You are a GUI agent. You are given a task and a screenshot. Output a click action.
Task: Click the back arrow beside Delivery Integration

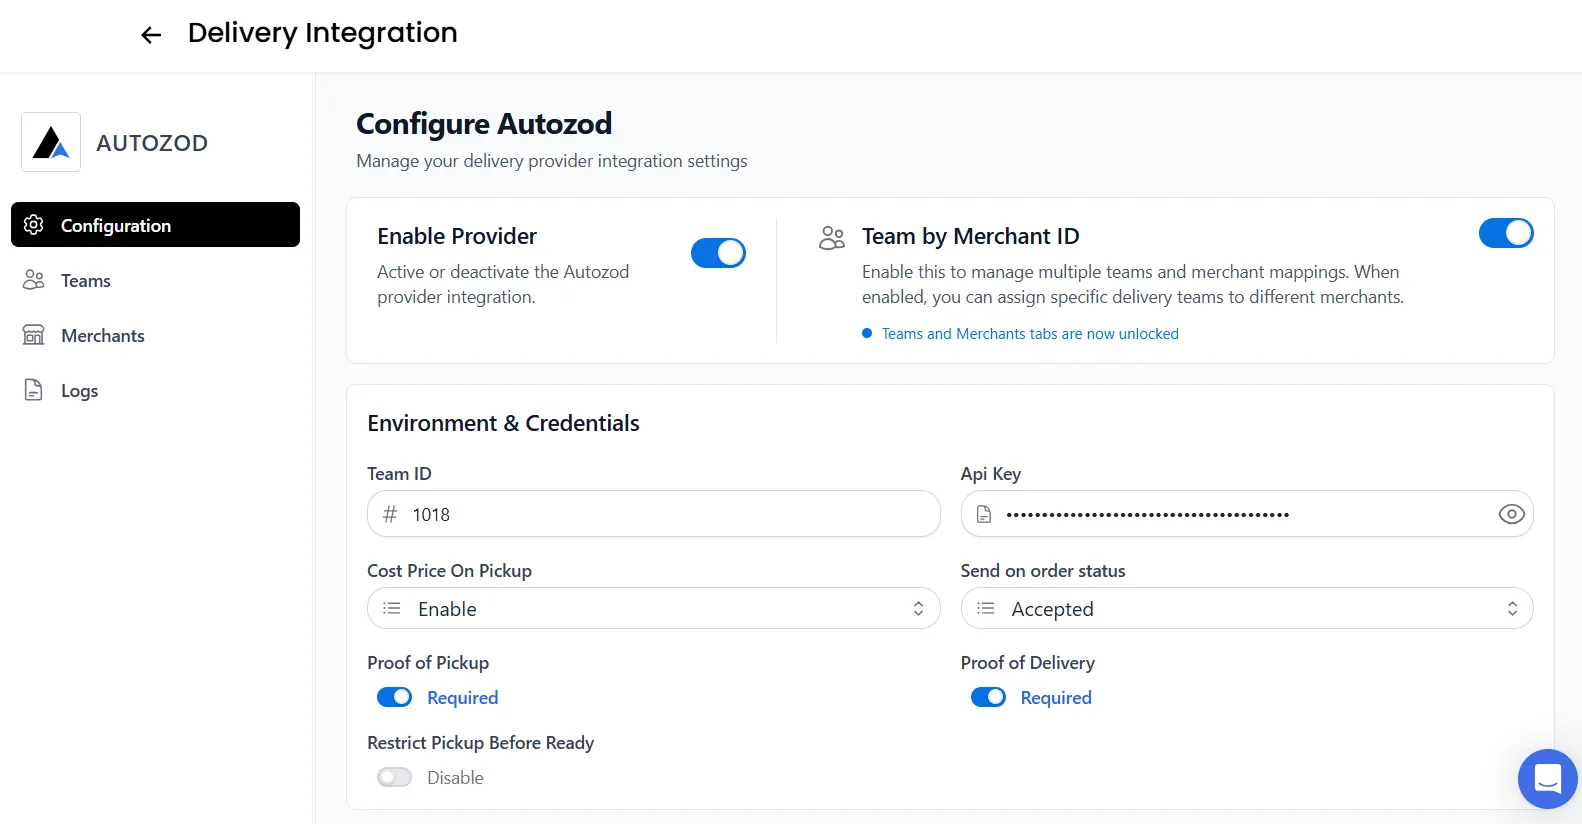pos(151,35)
